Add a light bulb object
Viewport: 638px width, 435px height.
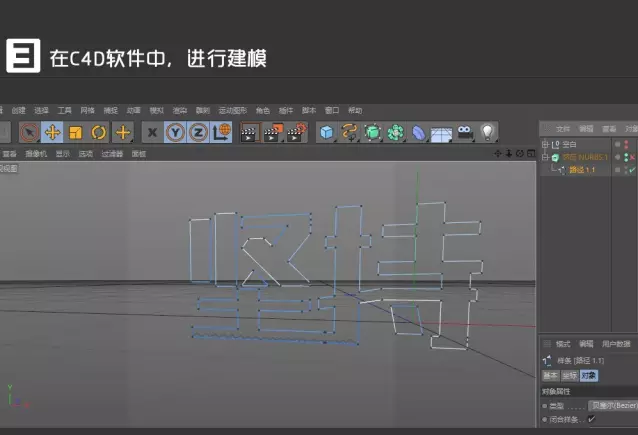coord(487,132)
